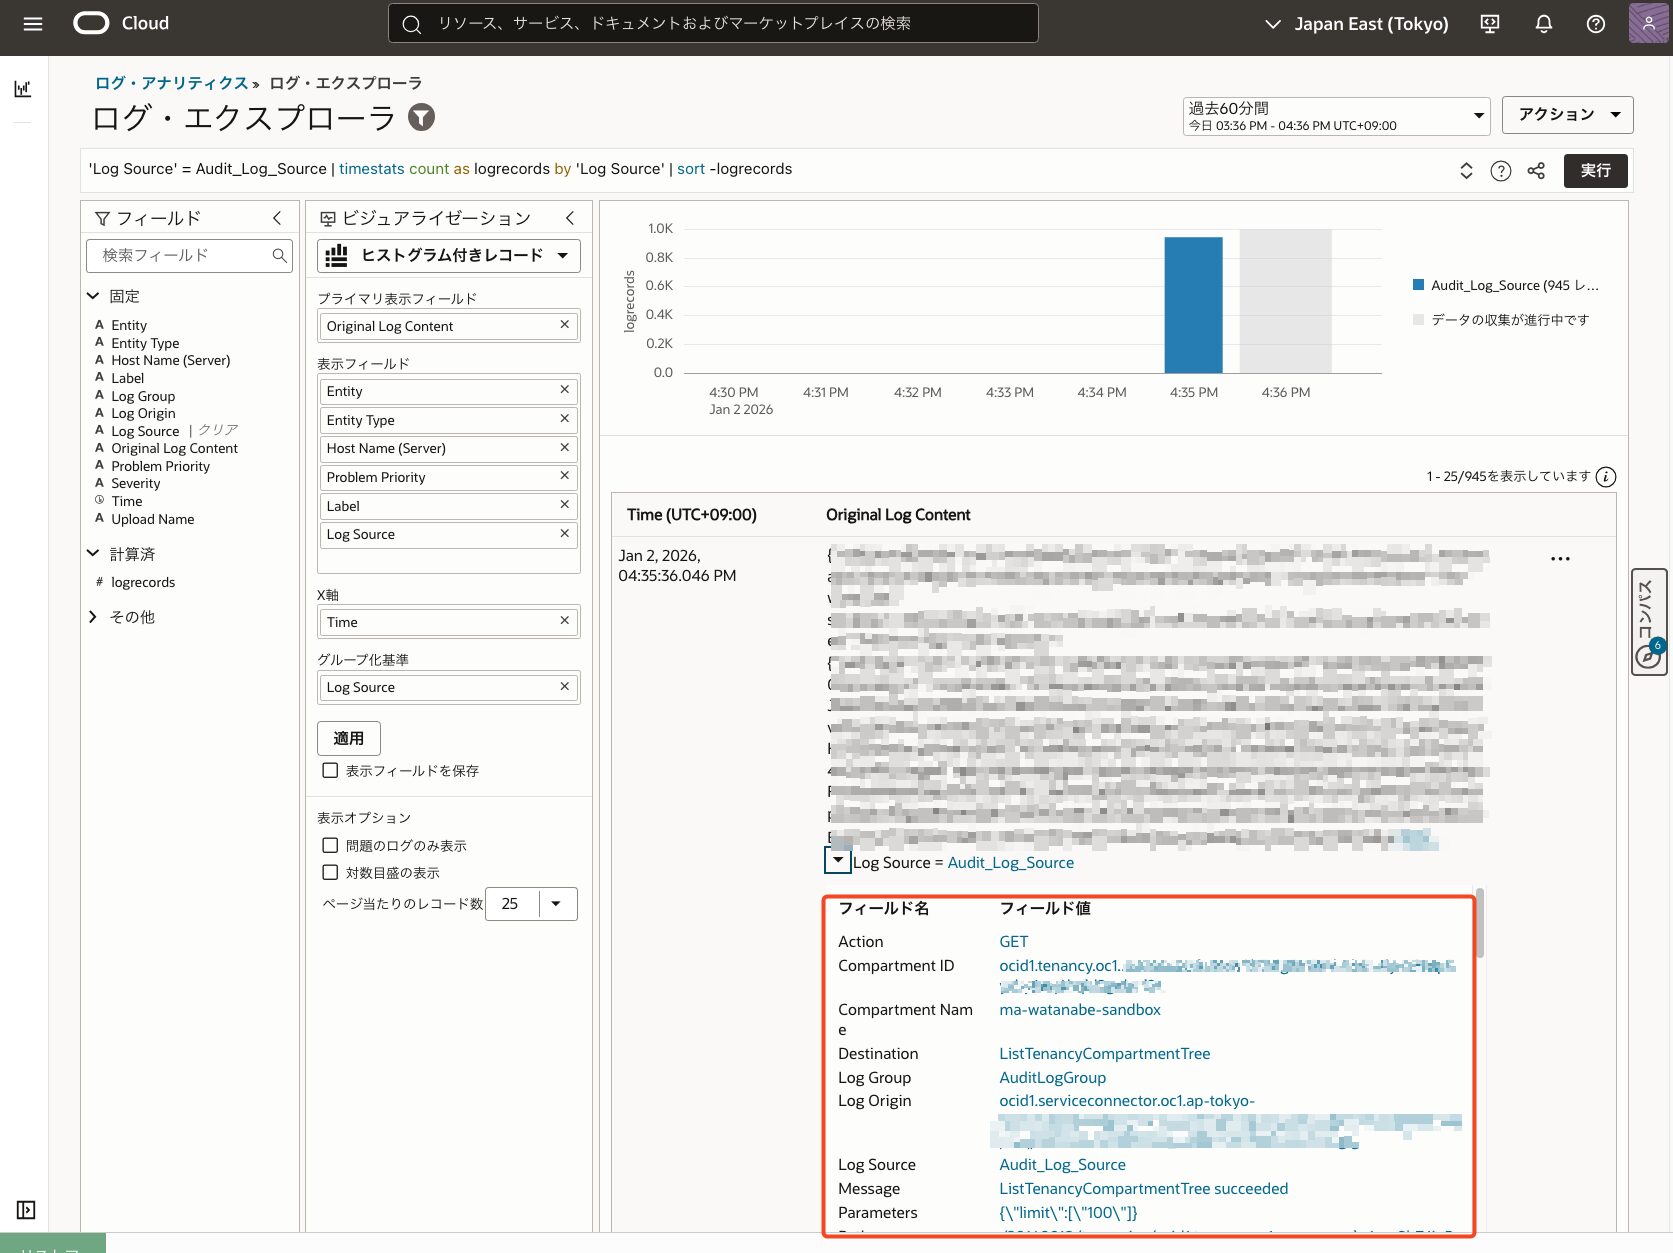Open the hamburger navigation menu

(x=32, y=24)
